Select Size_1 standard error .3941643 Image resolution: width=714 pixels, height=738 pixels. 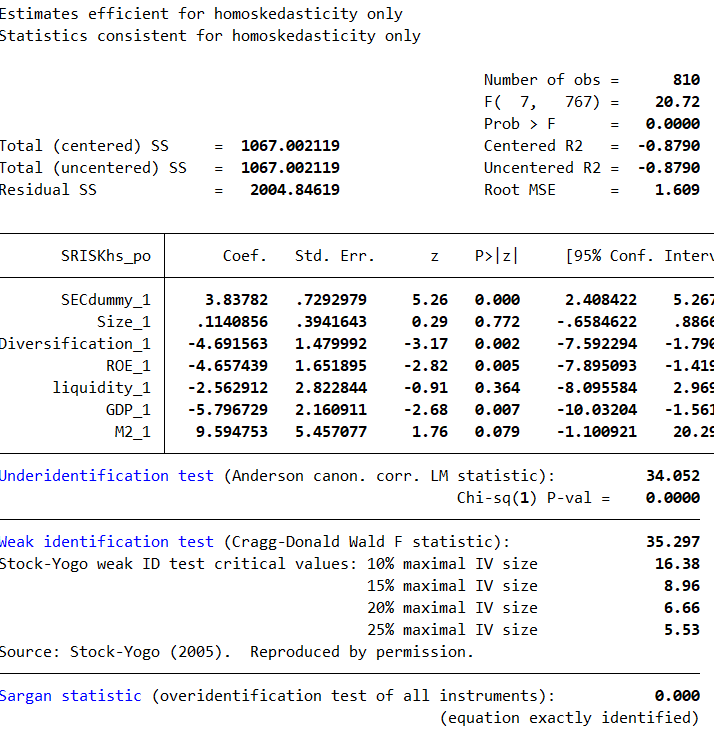[331, 322]
